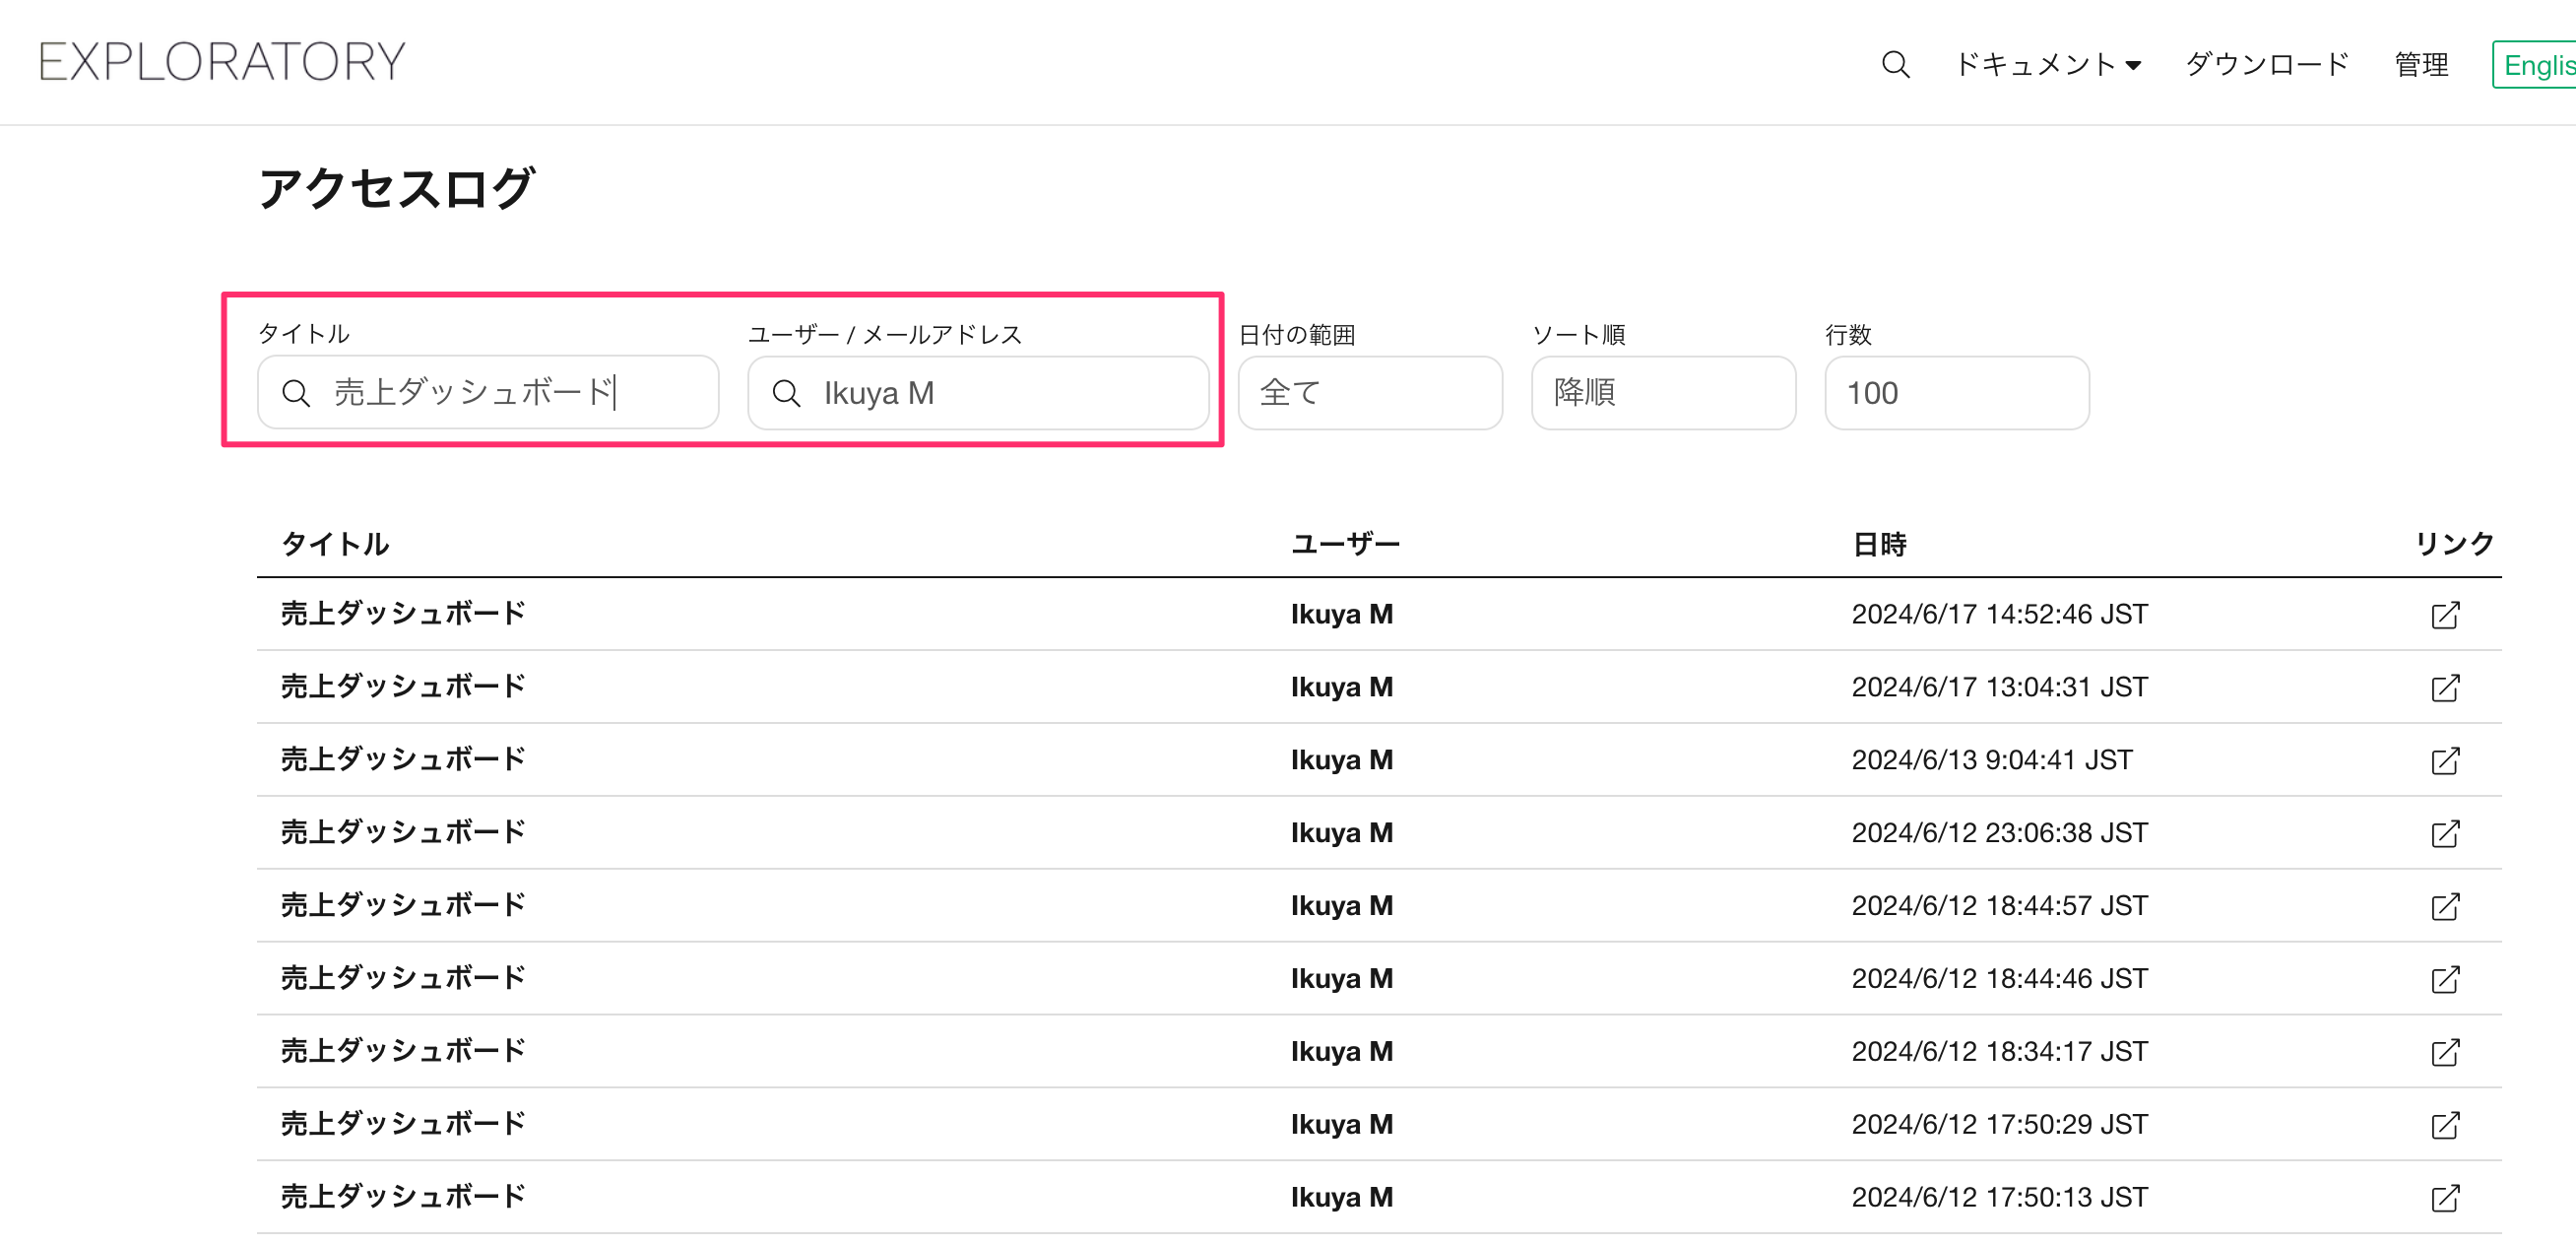2576x1245 pixels.
Task: Open the external link for the 18:44:57 log entry
Action: coord(2445,907)
